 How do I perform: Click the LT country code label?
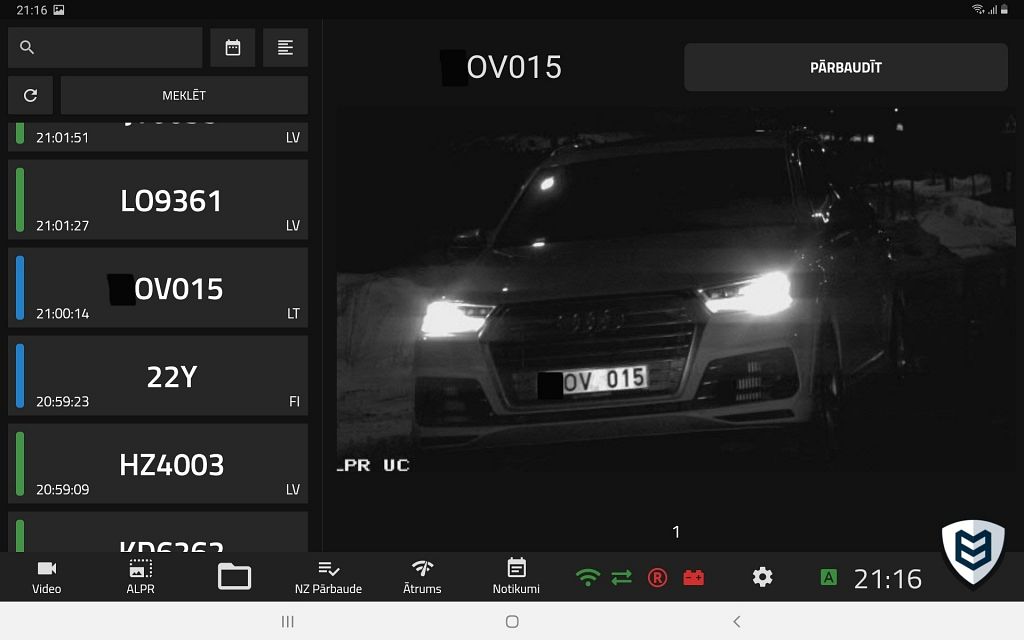[293, 313]
